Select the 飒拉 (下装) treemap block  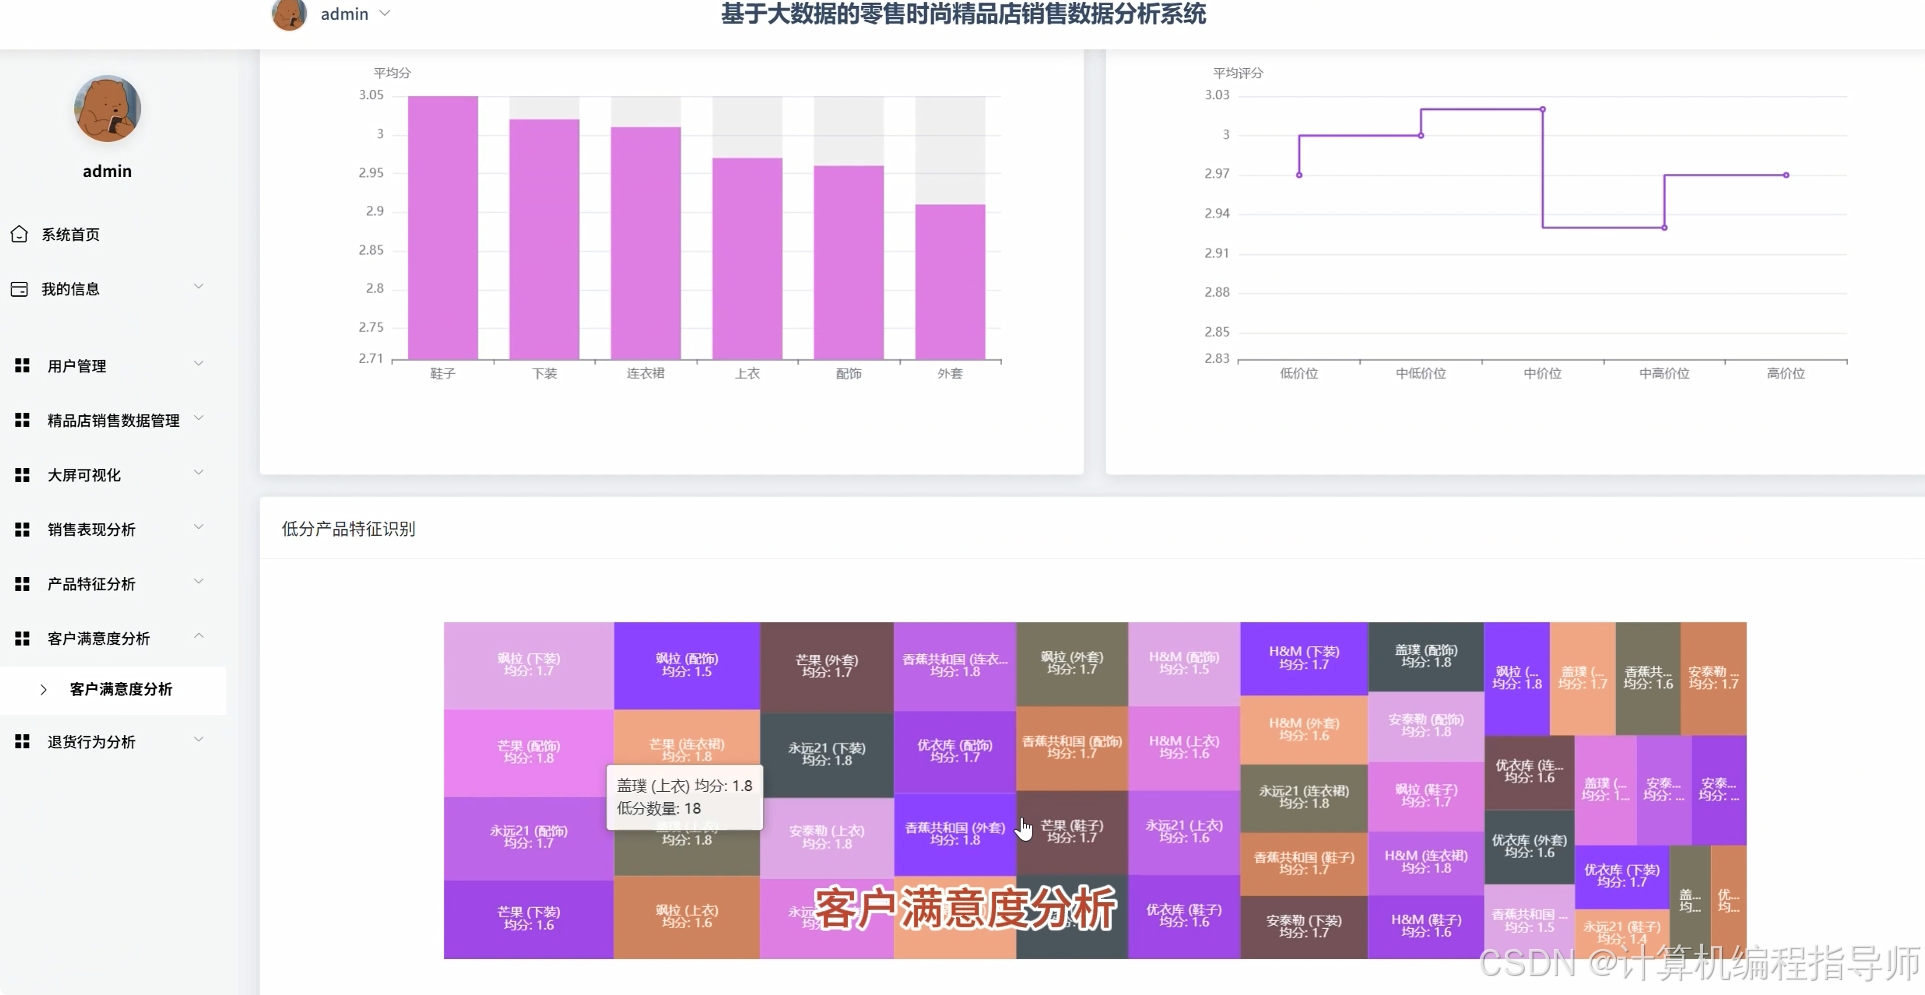click(x=529, y=666)
